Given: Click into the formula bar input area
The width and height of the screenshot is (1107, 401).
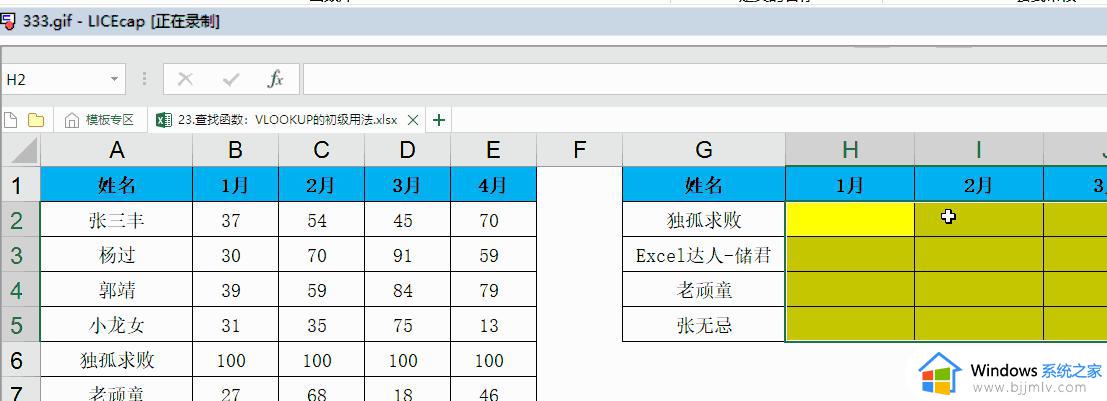Looking at the screenshot, I should point(705,79).
